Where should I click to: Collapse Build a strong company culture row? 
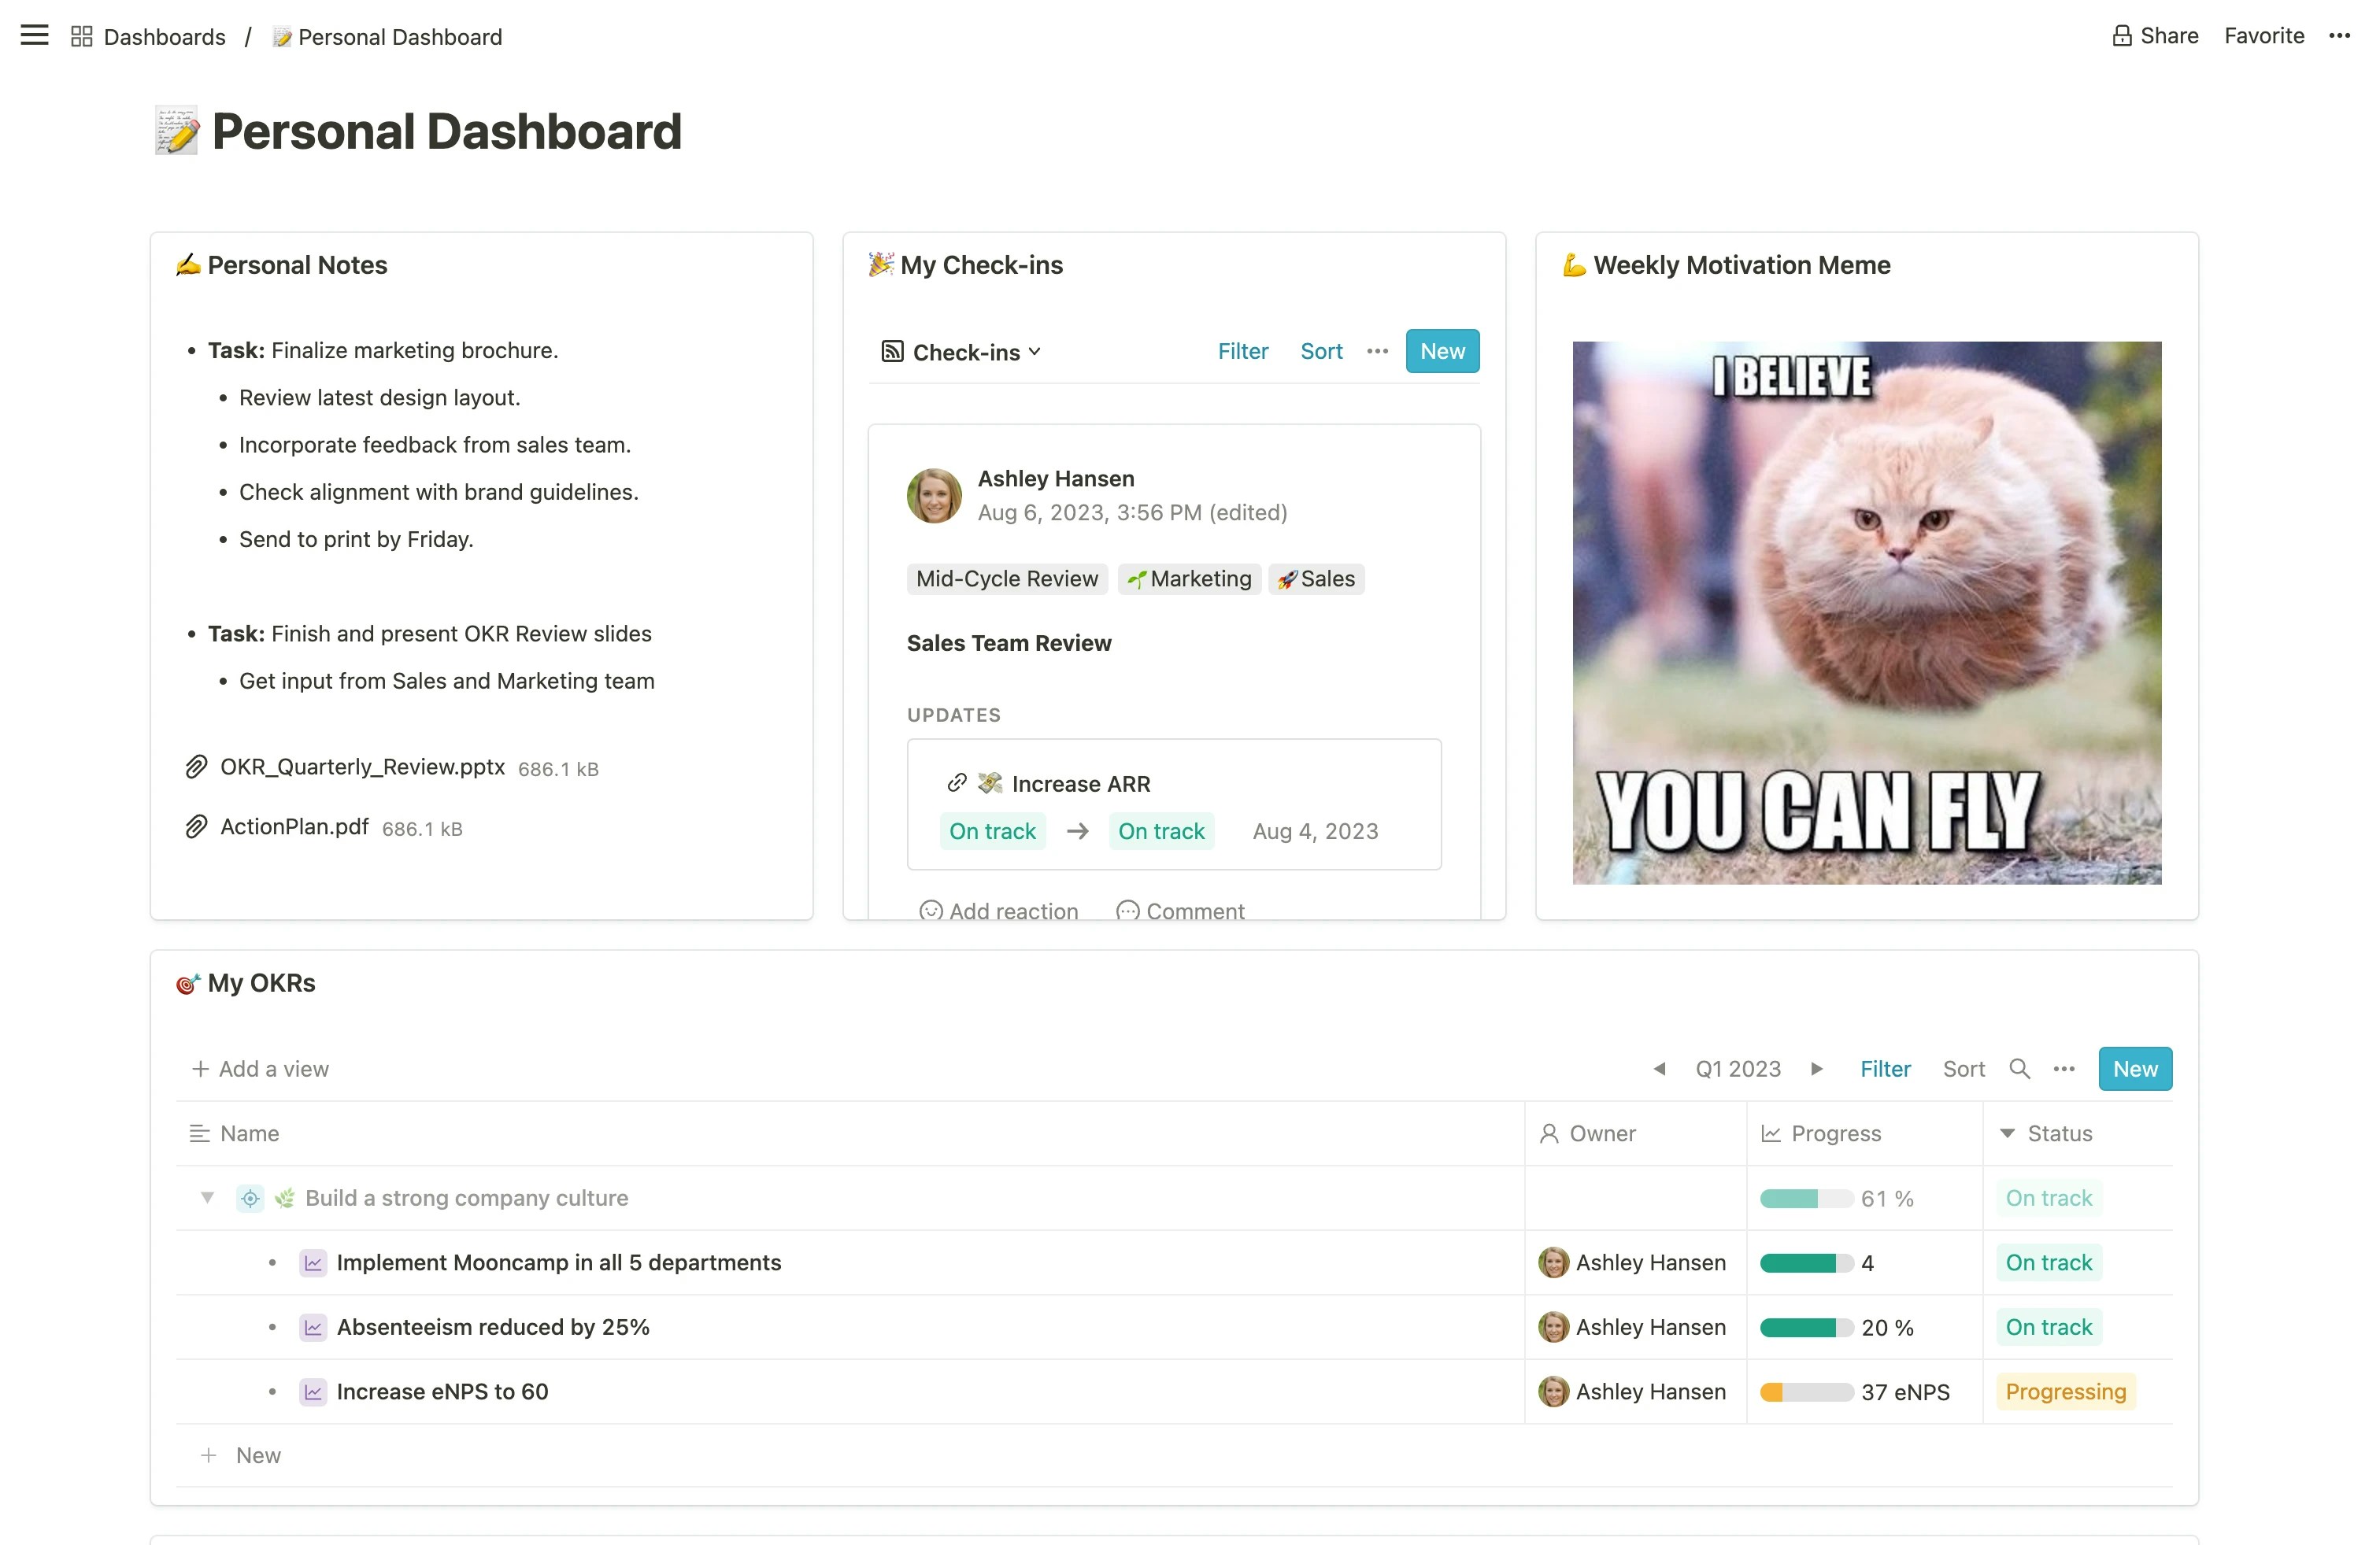(x=207, y=1198)
